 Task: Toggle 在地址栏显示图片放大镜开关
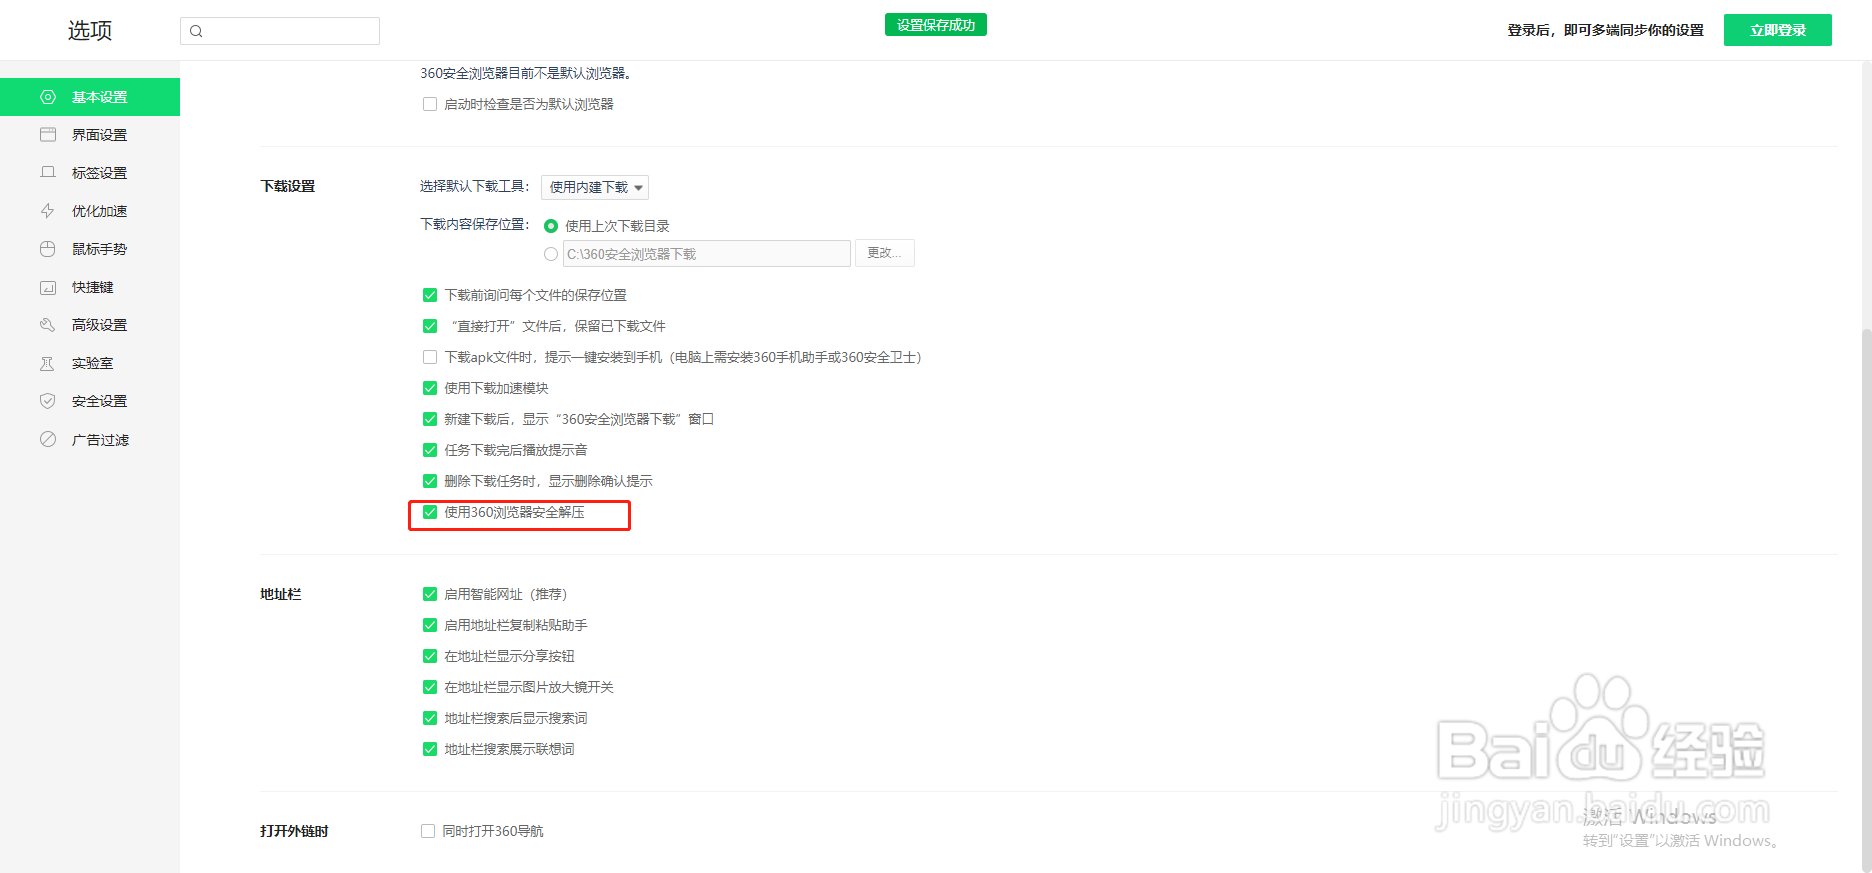point(430,687)
